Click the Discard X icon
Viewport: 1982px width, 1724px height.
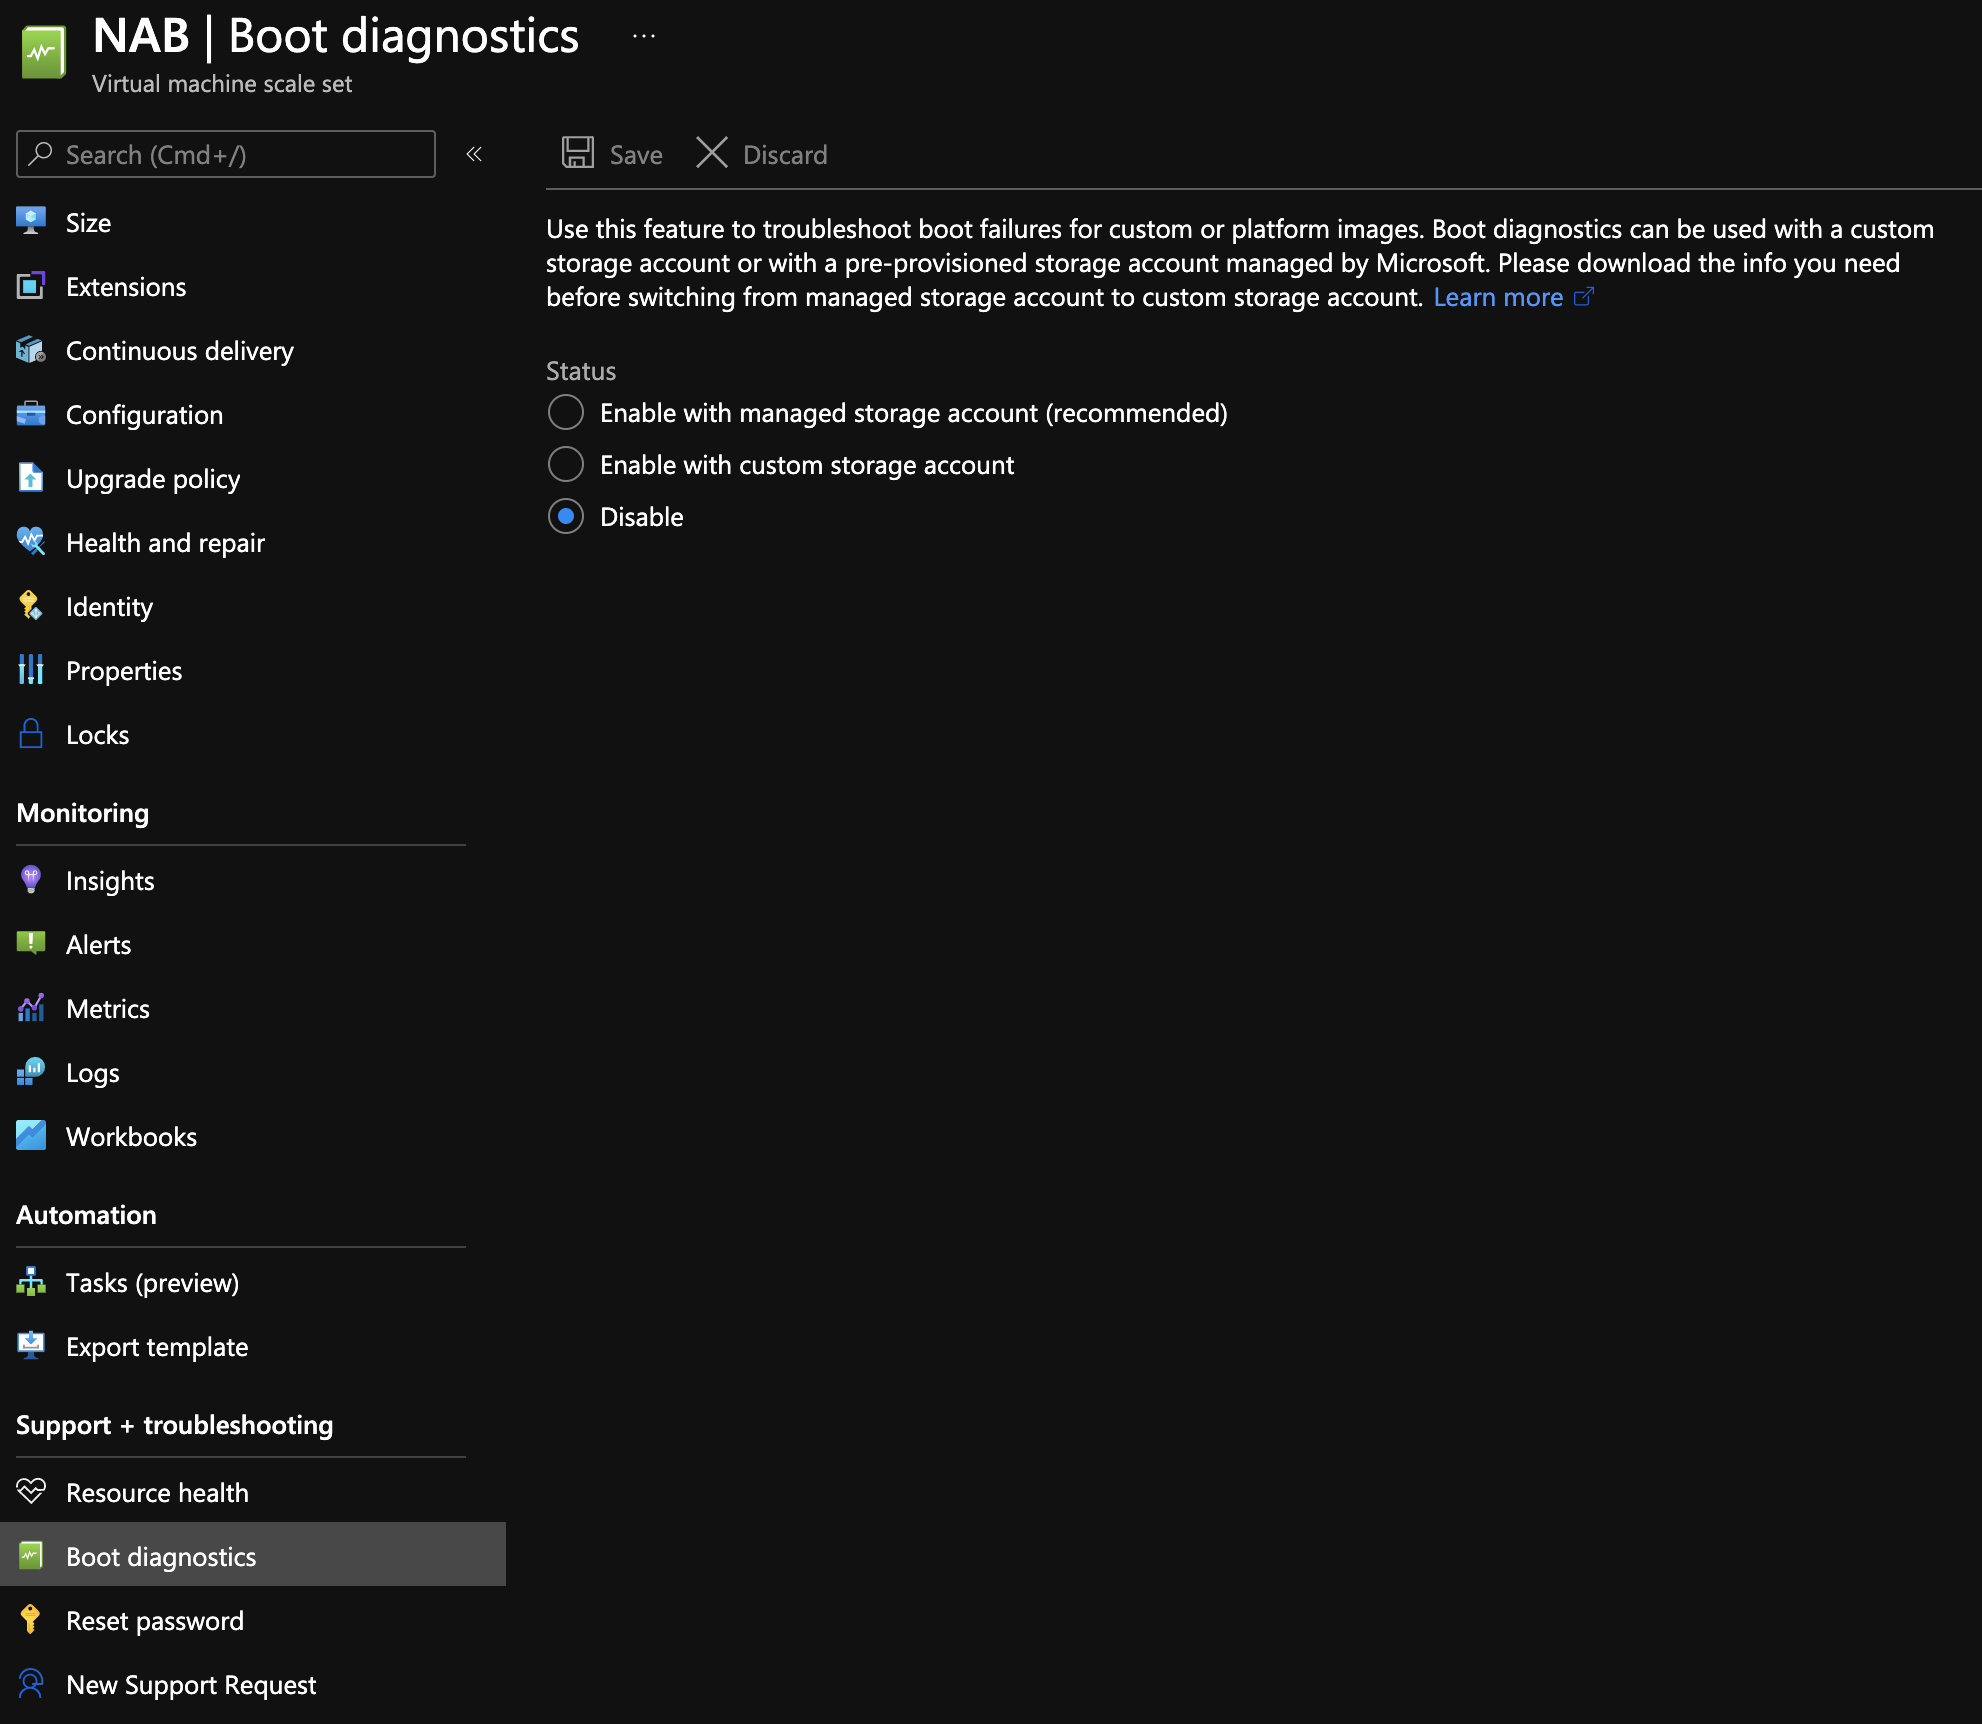click(712, 153)
